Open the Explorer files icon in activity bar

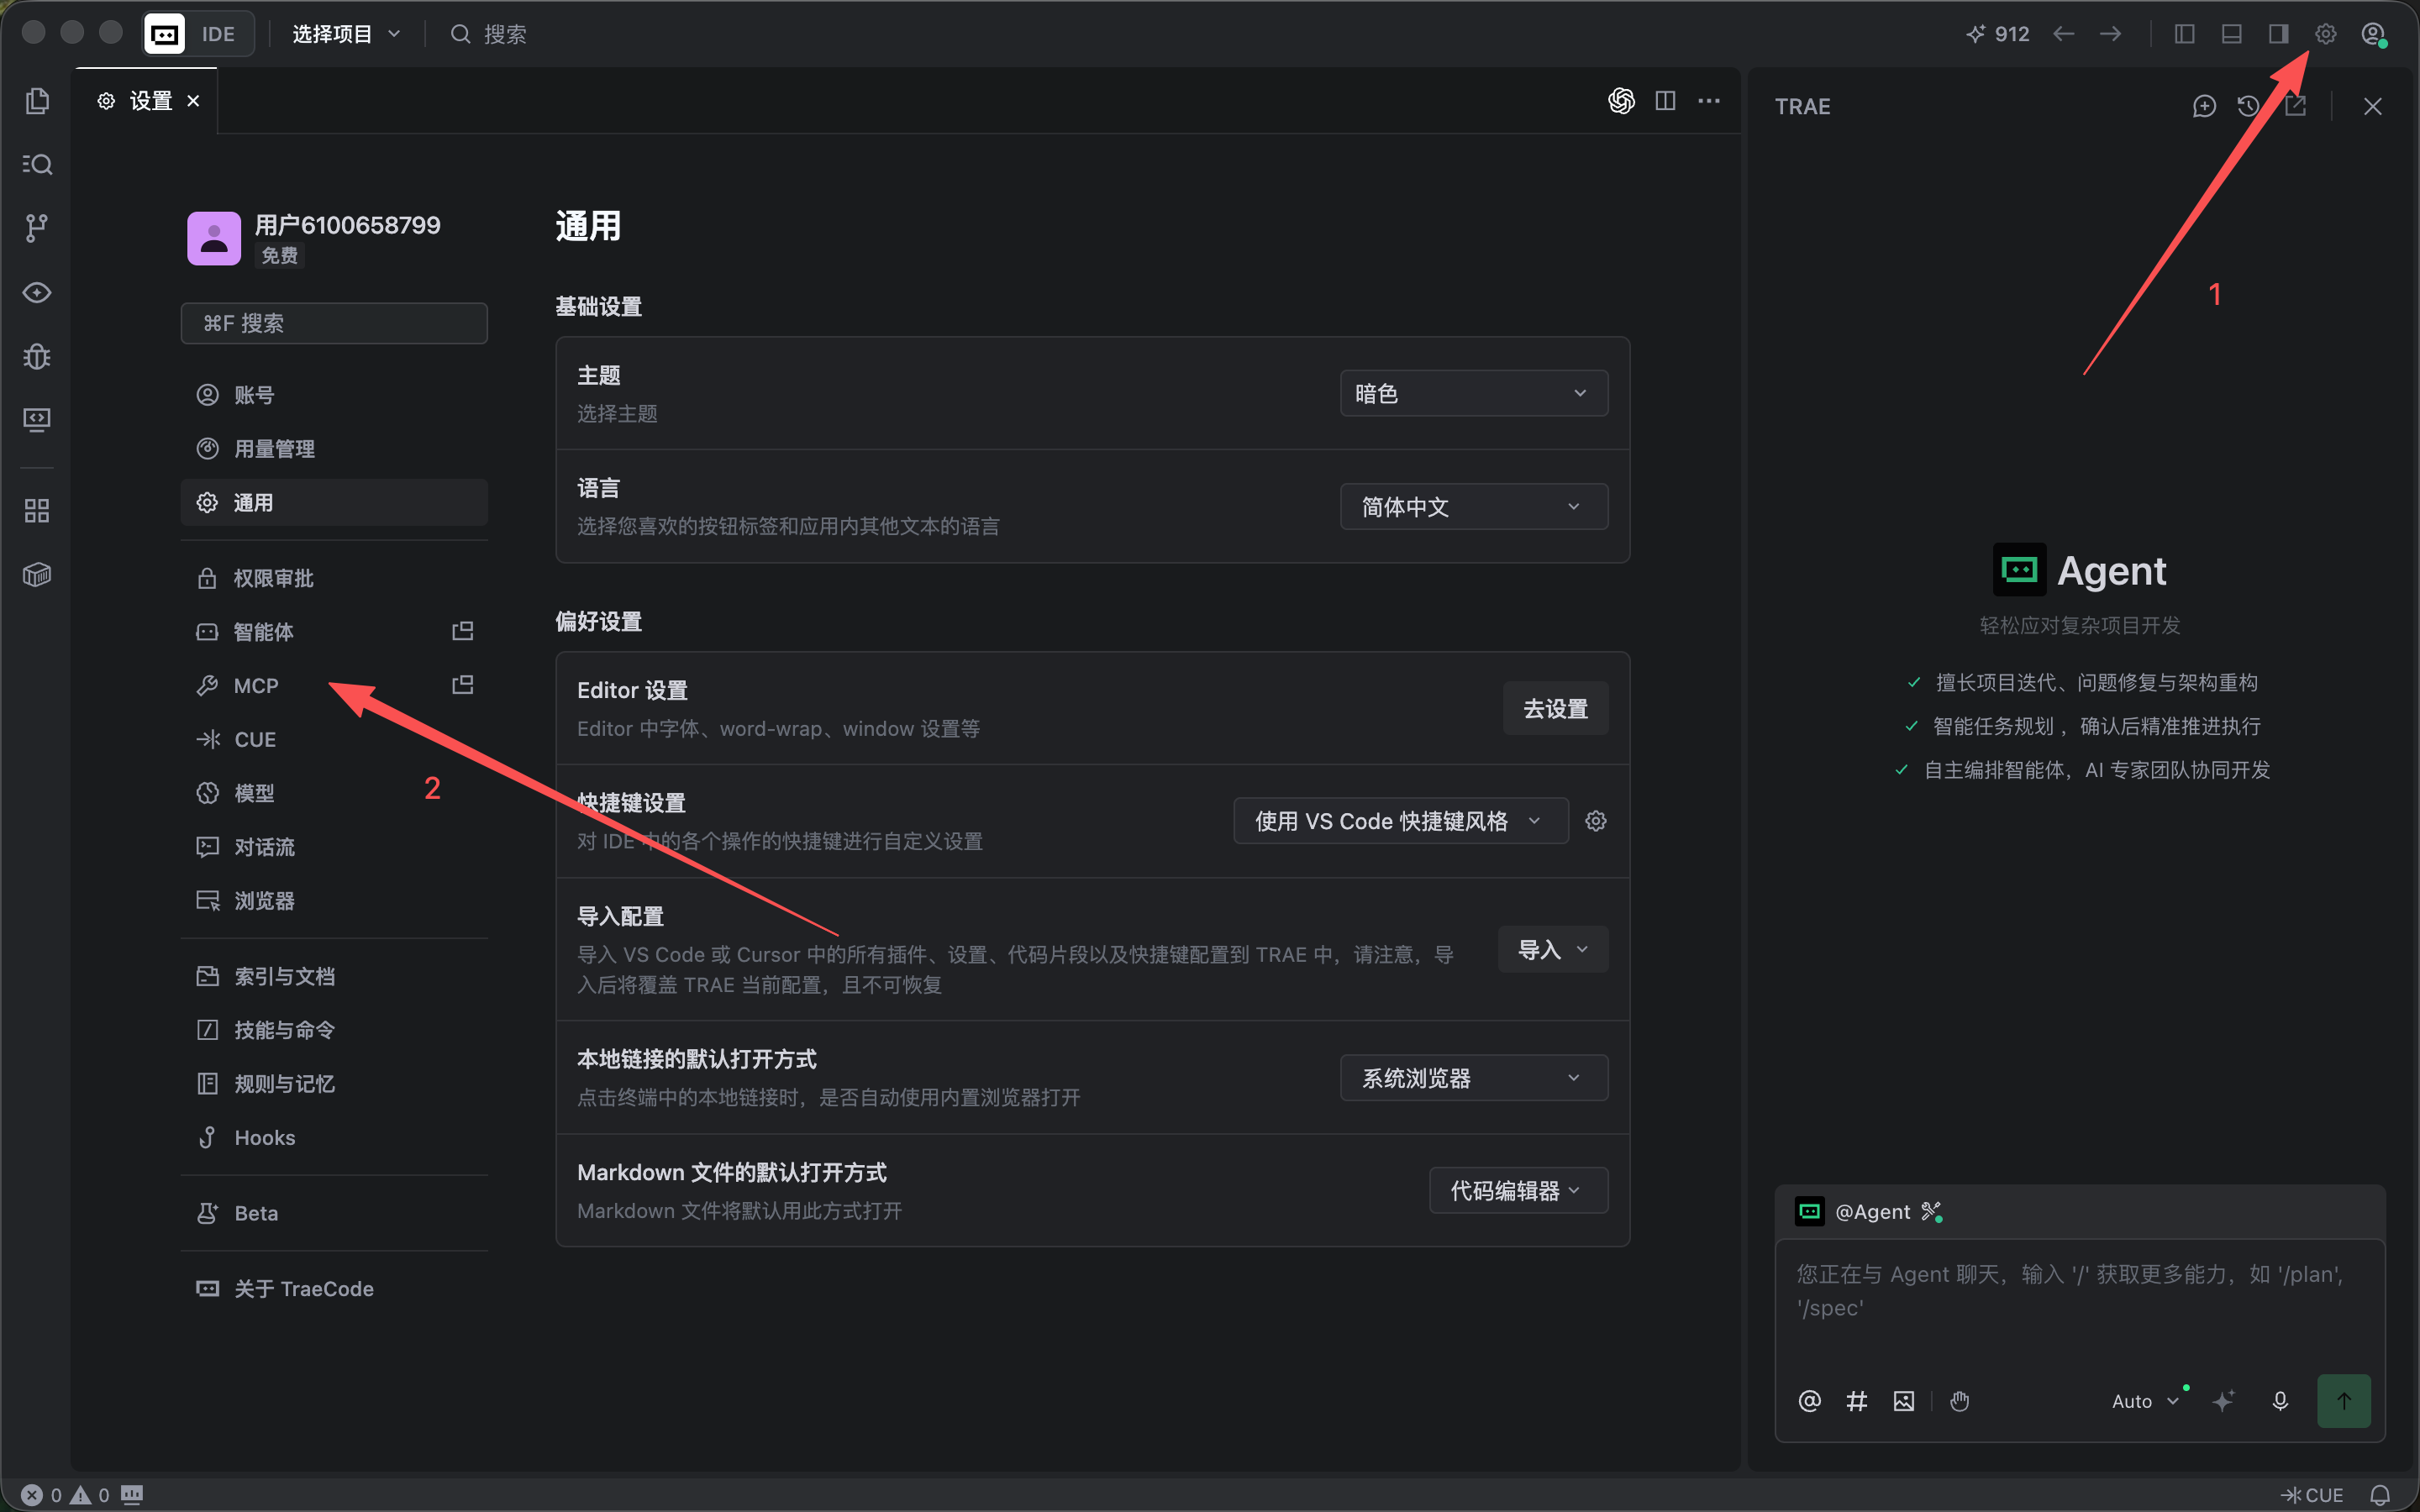click(37, 101)
